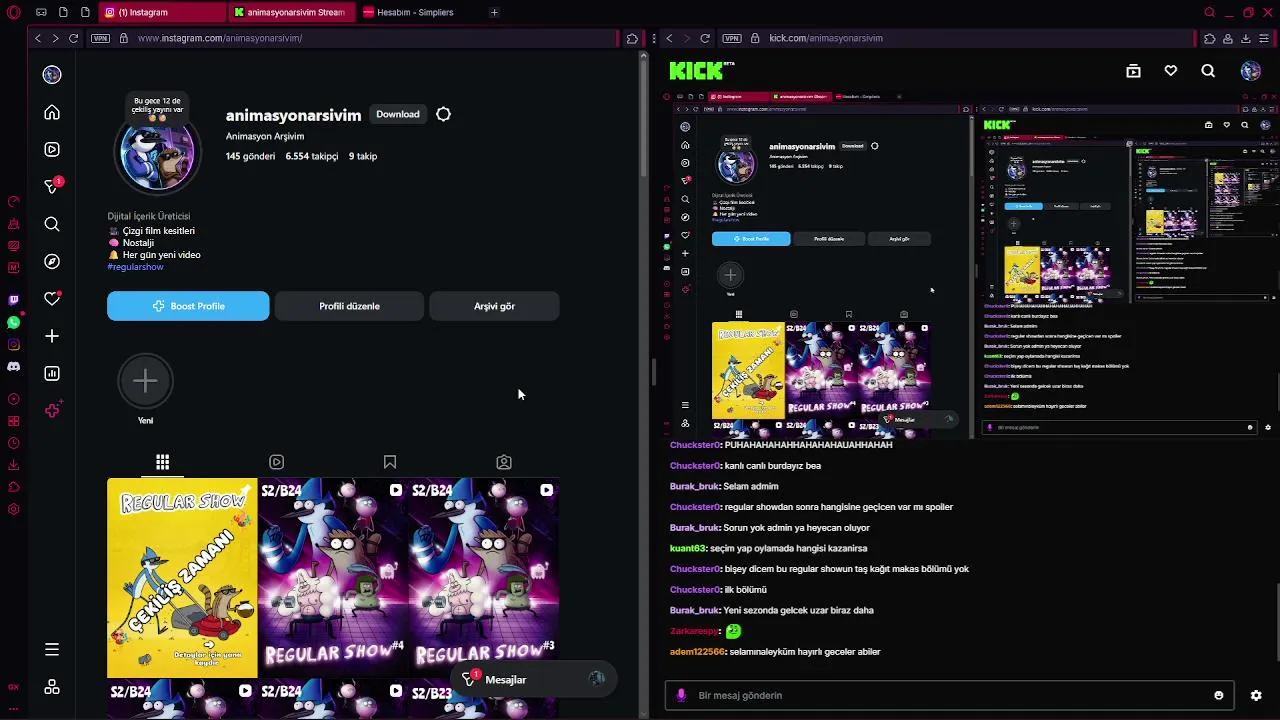Click the Download button by username
Screen dimensions: 1280x720
(398, 114)
